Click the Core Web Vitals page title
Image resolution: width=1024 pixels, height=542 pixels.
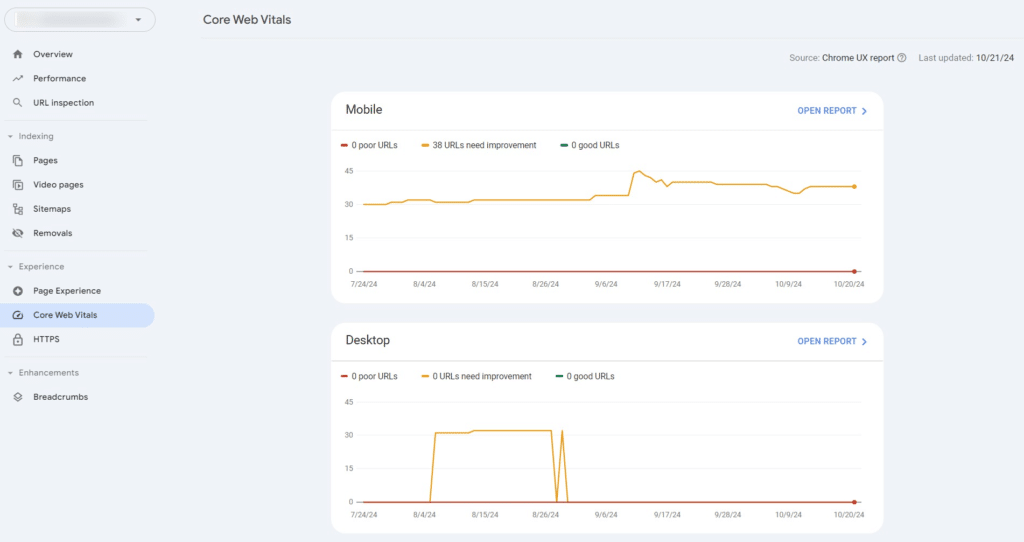coord(247,20)
